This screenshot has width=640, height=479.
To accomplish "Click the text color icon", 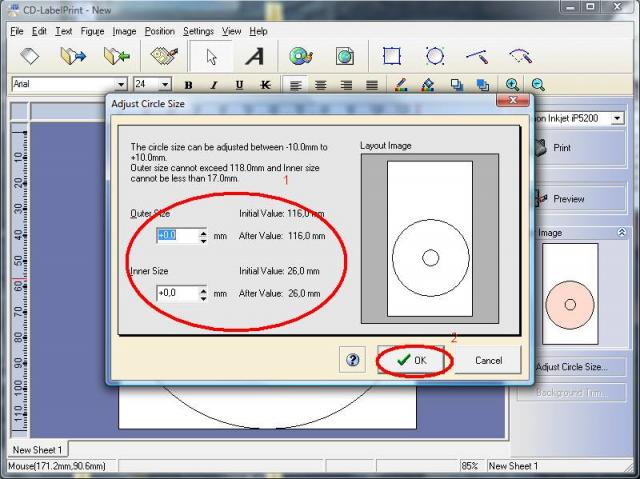I will click(x=401, y=85).
